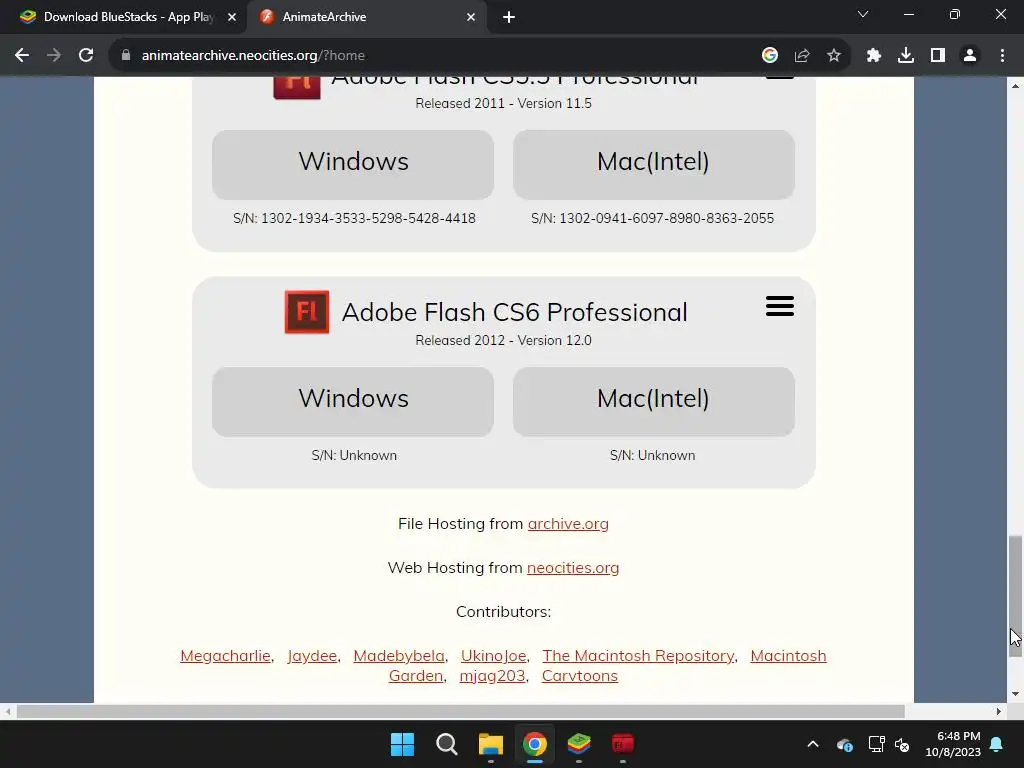Click the horizontal scrollbar right arrow
This screenshot has height=768, width=1024.
coord(999,711)
